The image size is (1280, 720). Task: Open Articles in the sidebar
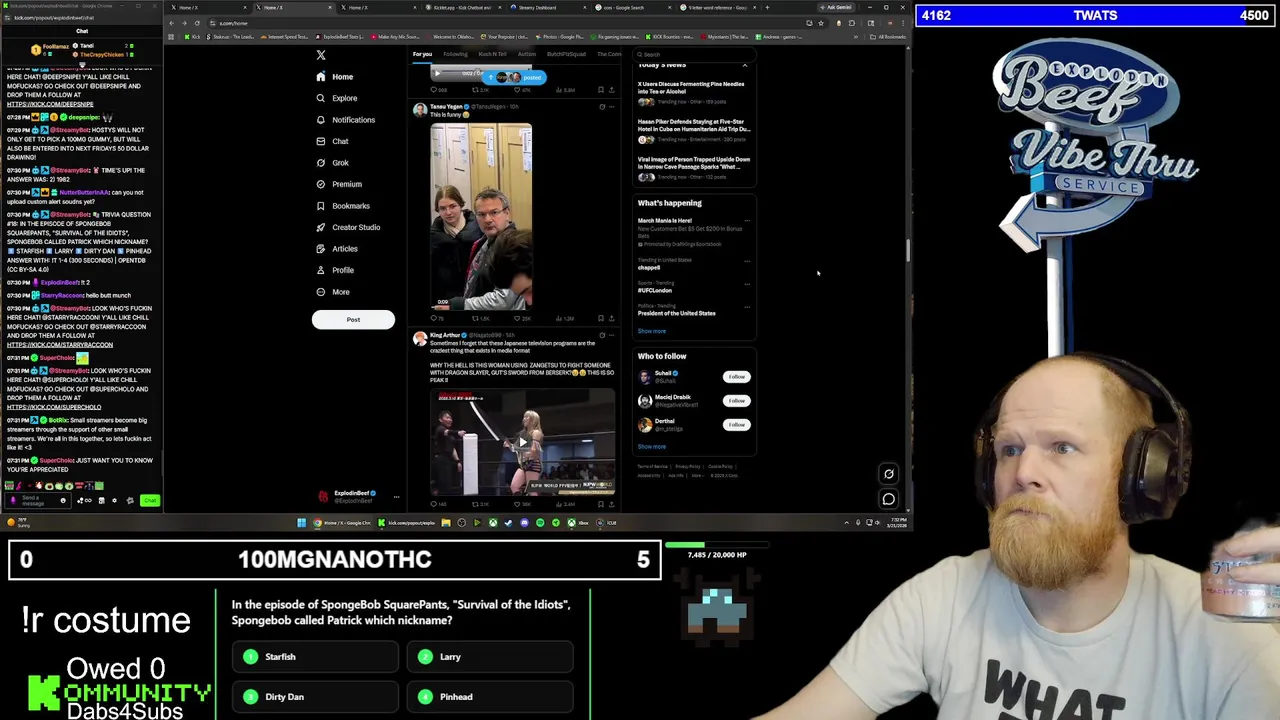tap(336, 249)
